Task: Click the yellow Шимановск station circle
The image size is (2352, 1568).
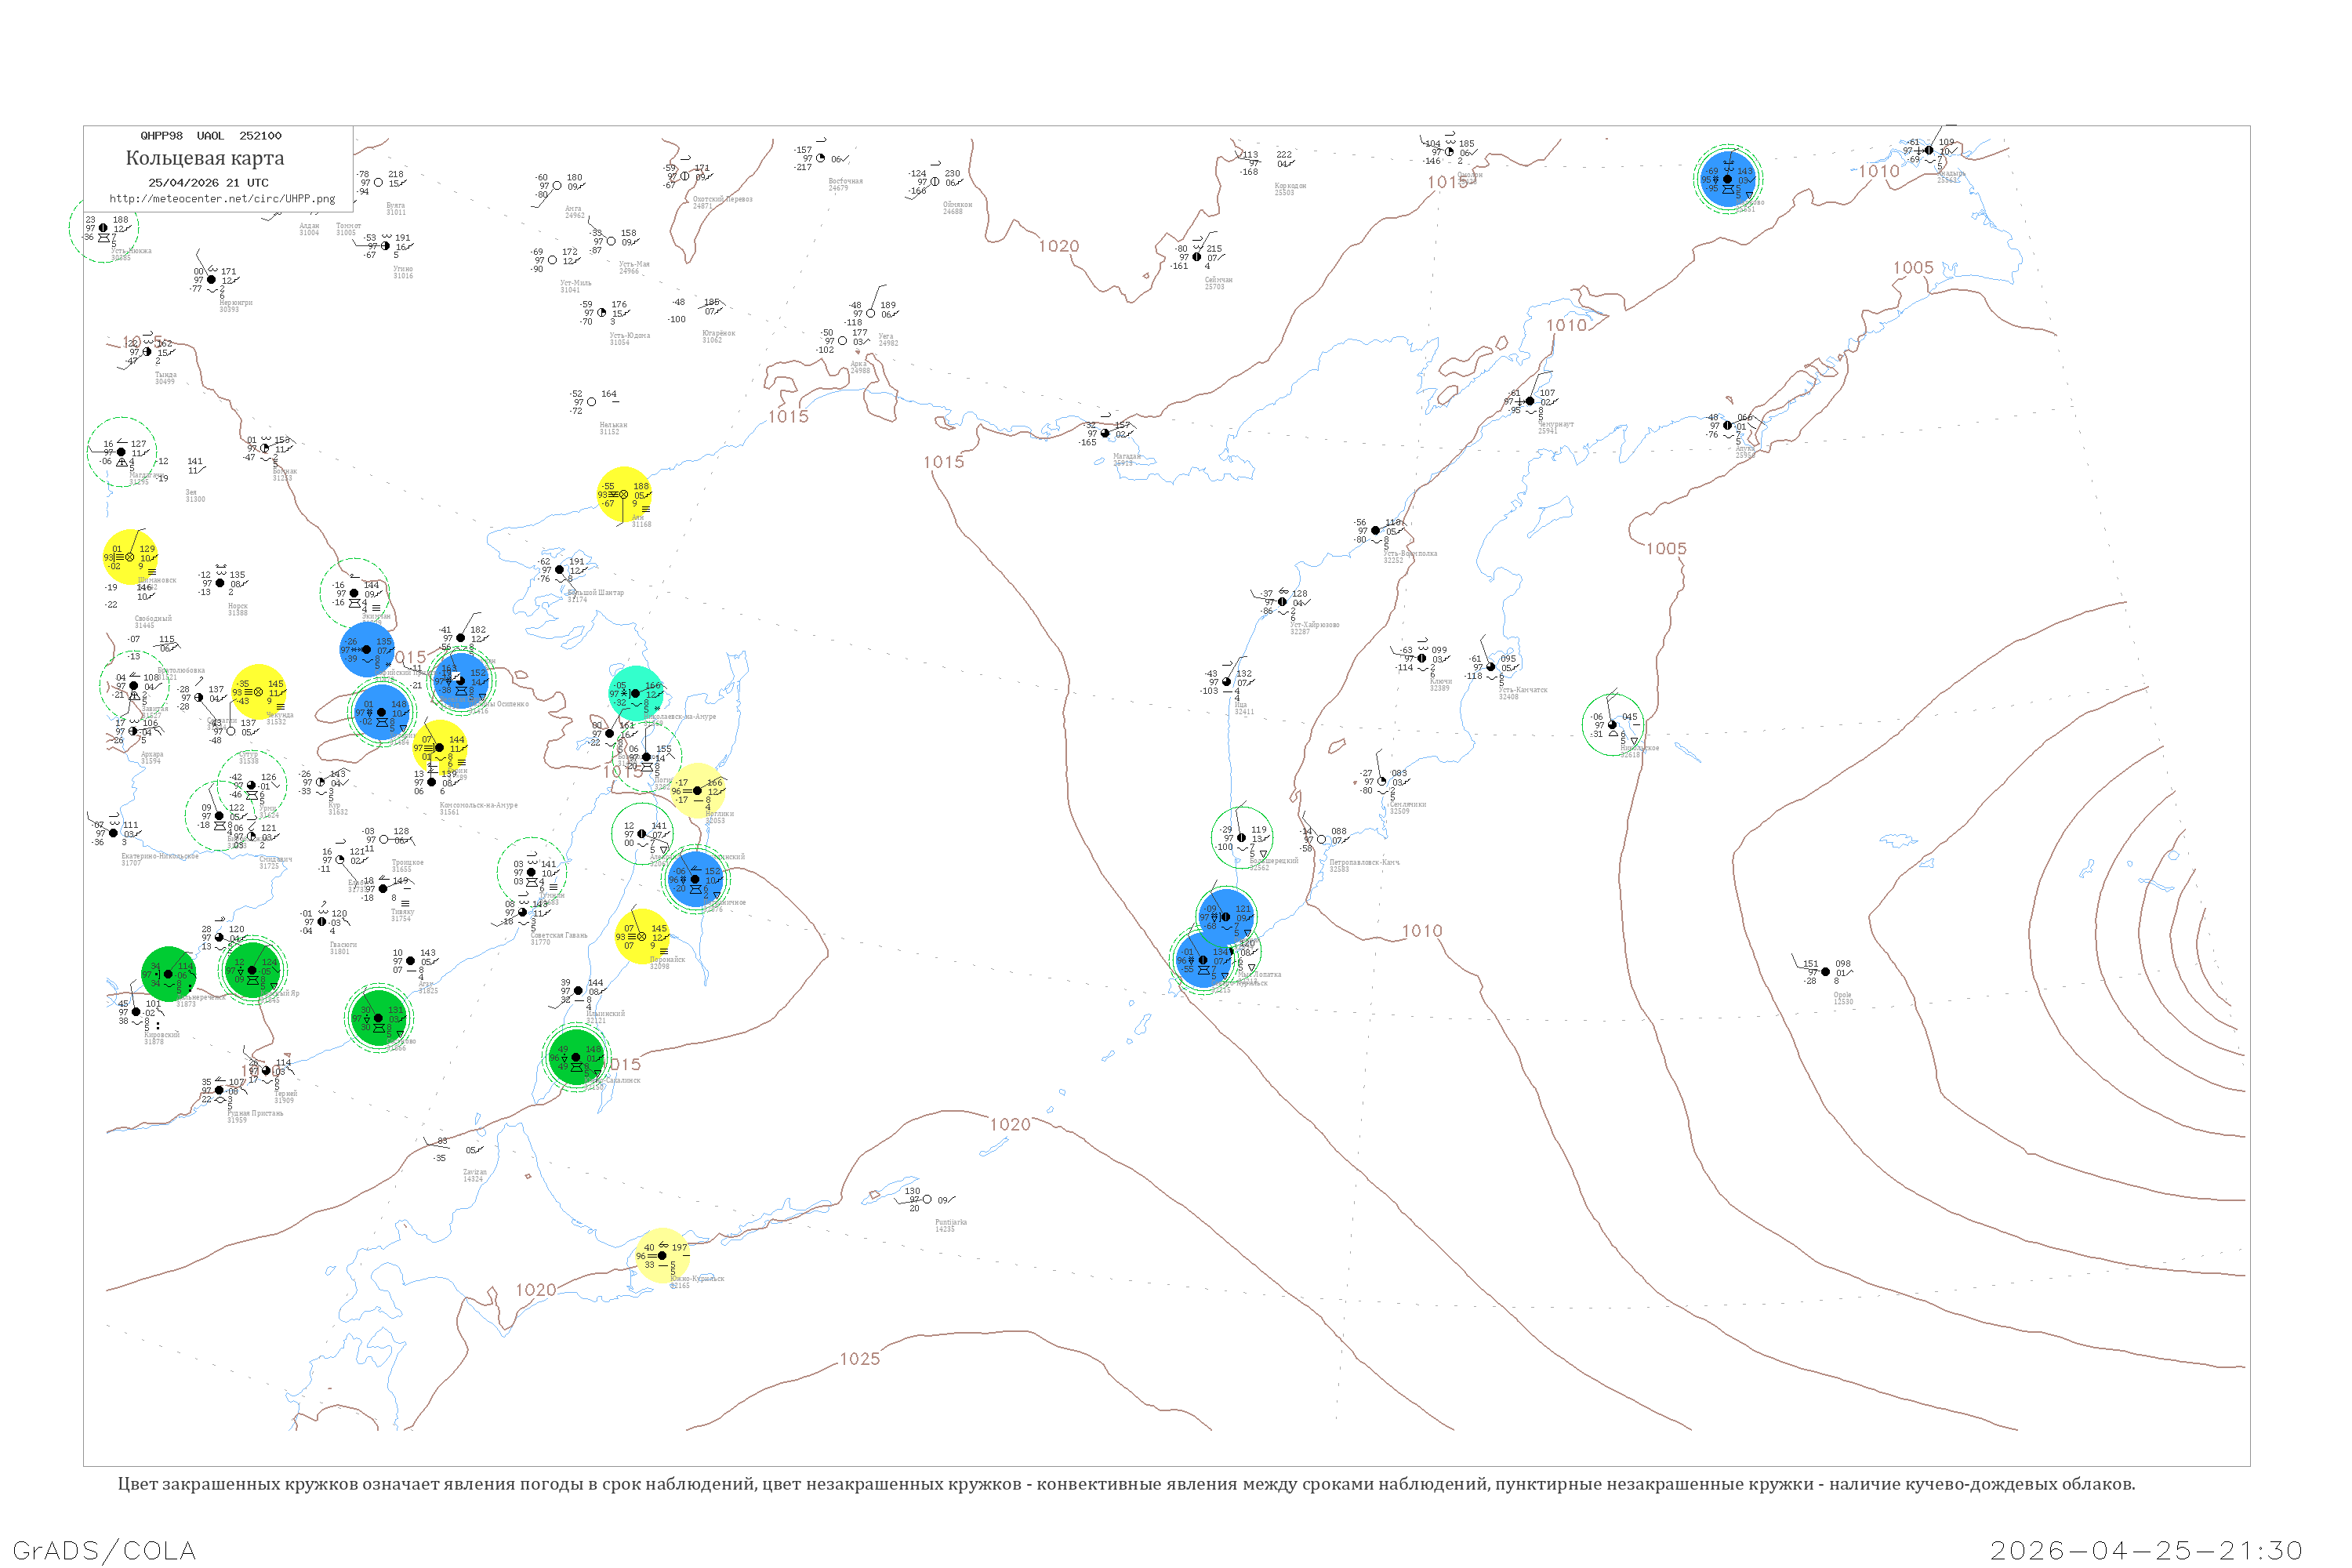Action: (x=130, y=557)
